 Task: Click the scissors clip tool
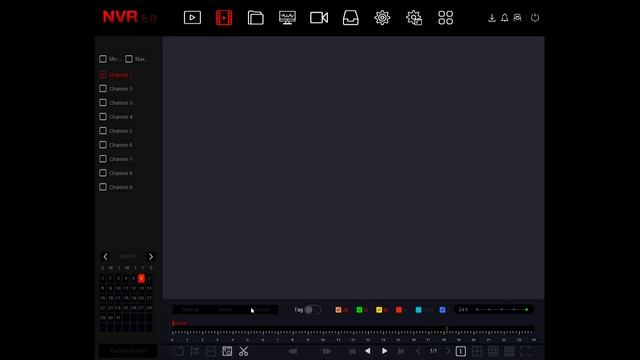[244, 351]
